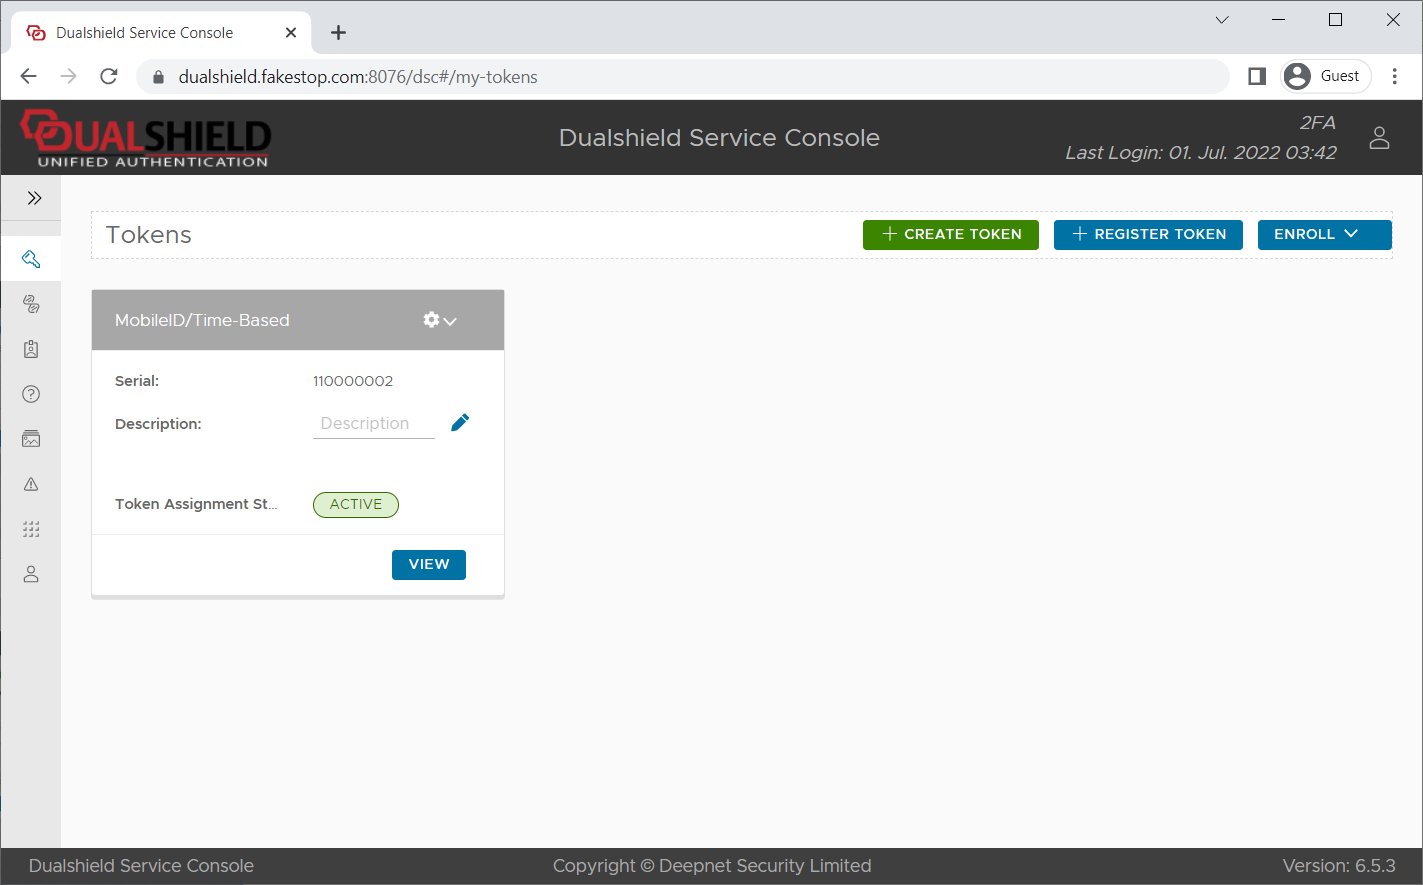The width and height of the screenshot is (1423, 885).
Task: Open the ID badge sidebar icon
Action: (31, 349)
